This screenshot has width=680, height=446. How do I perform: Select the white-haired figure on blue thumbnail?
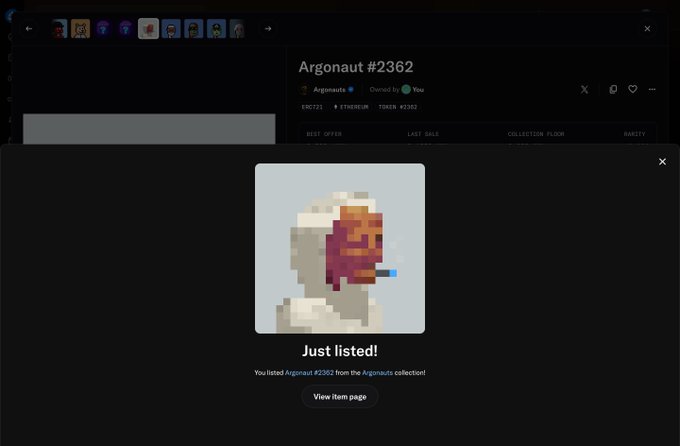(x=171, y=29)
